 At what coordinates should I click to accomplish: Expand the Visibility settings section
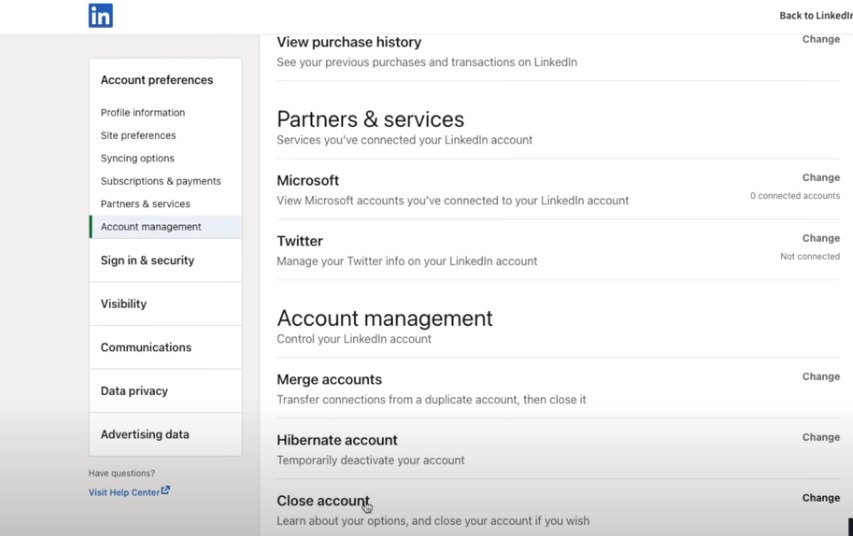coord(123,304)
